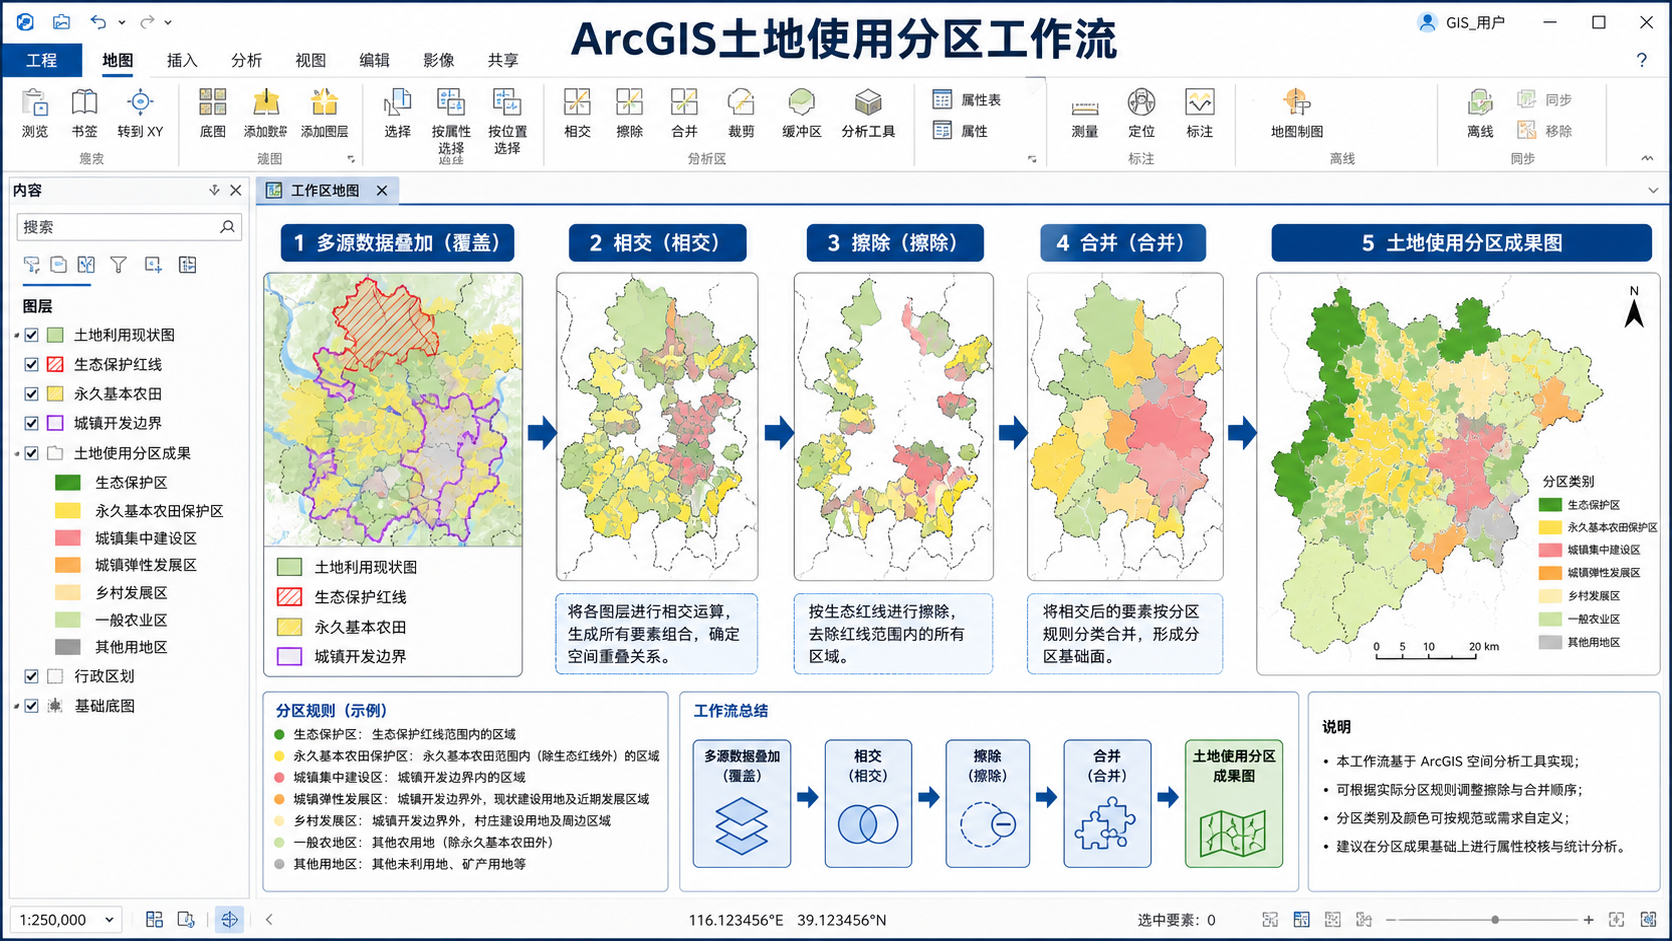Open the 书签 bookmarks tool
1672x941 pixels.
pos(84,112)
